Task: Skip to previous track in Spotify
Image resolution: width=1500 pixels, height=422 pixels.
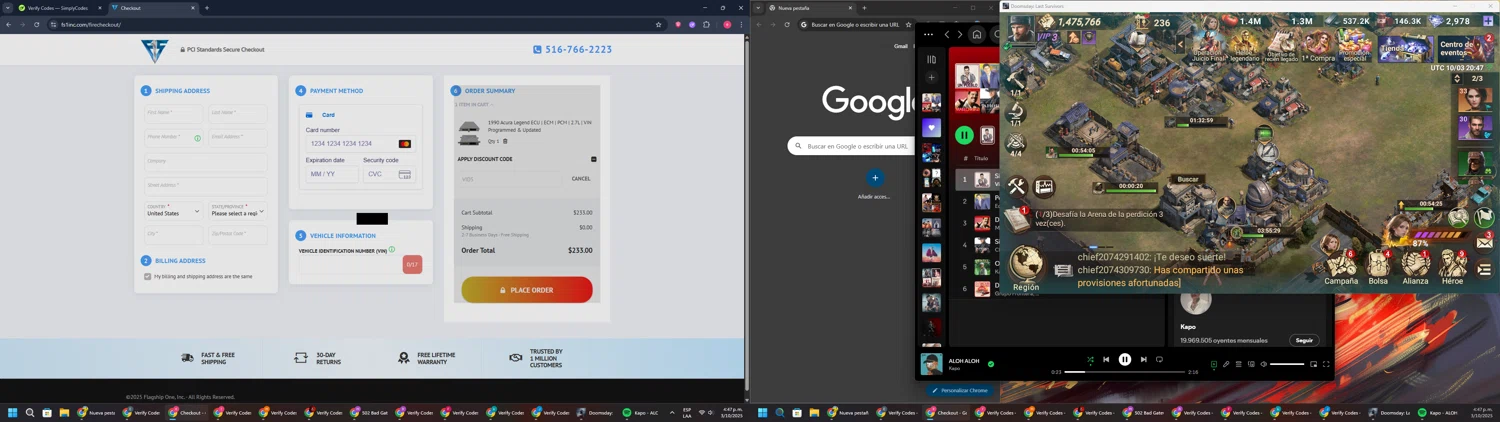Action: (x=1106, y=360)
